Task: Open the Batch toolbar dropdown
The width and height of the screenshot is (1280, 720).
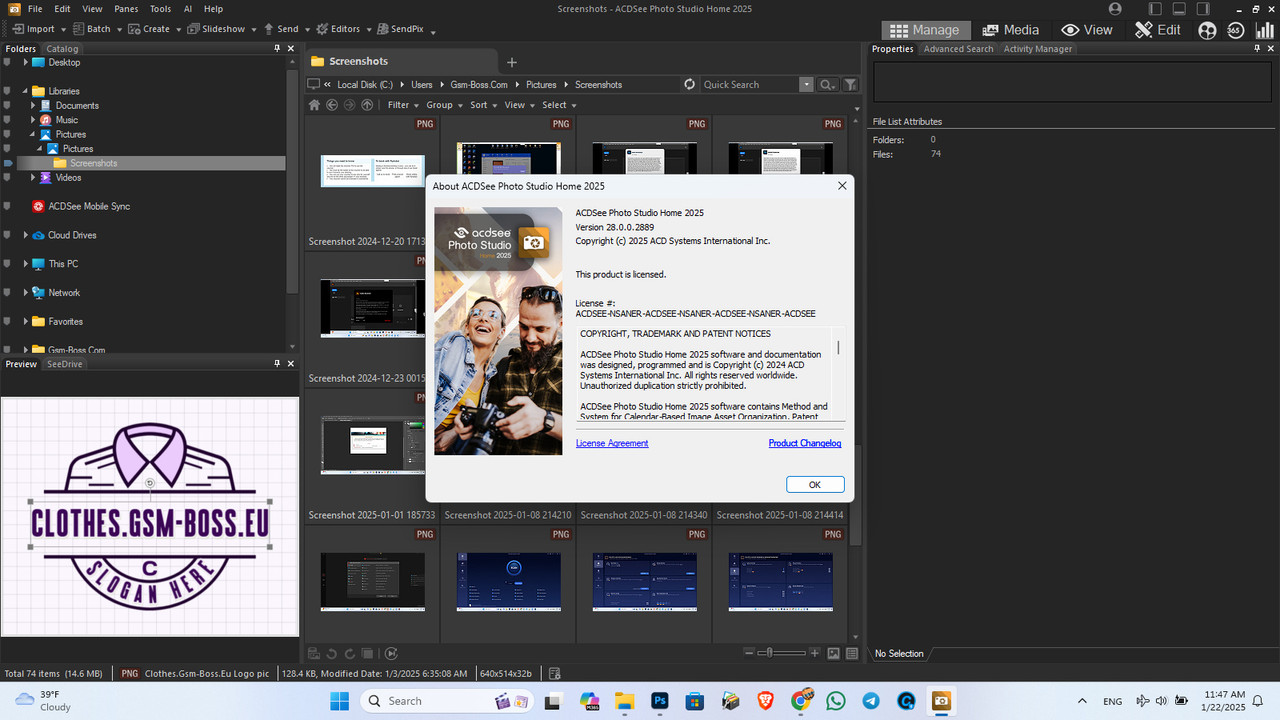Action: point(97,29)
